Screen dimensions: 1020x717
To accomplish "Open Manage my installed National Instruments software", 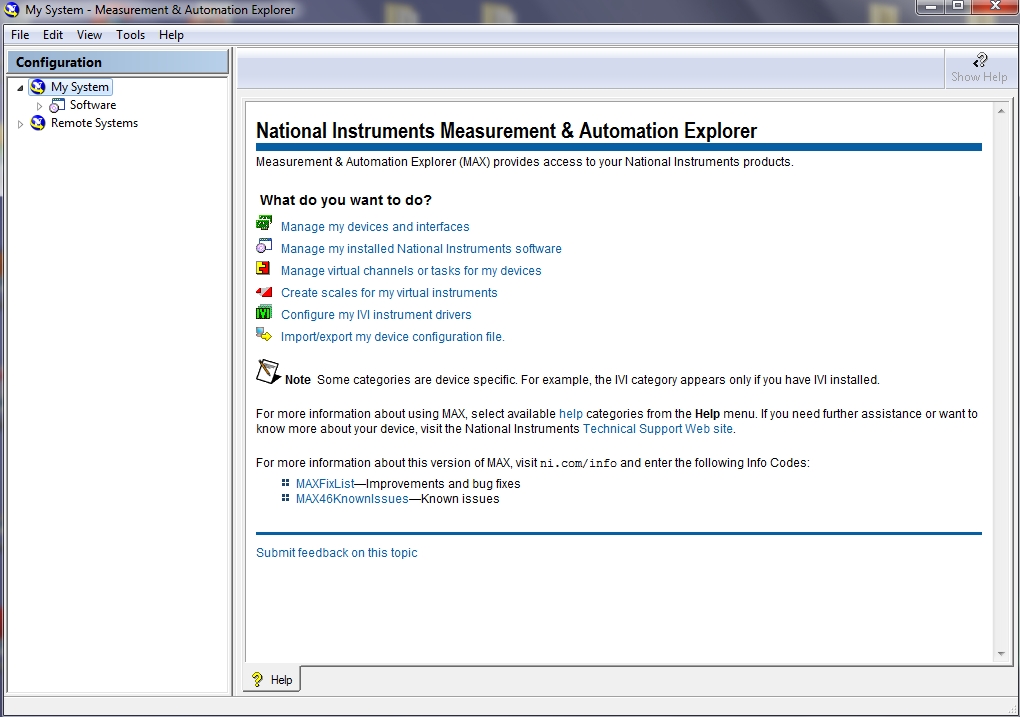I will (421, 249).
